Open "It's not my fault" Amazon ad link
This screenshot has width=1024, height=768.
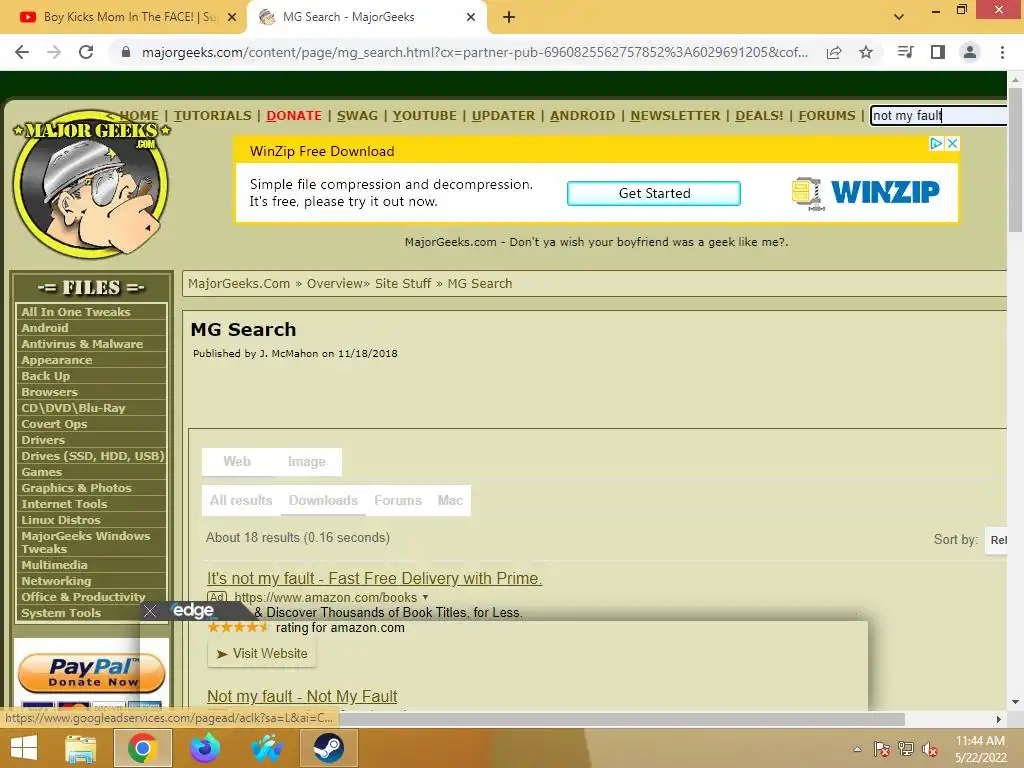374,579
